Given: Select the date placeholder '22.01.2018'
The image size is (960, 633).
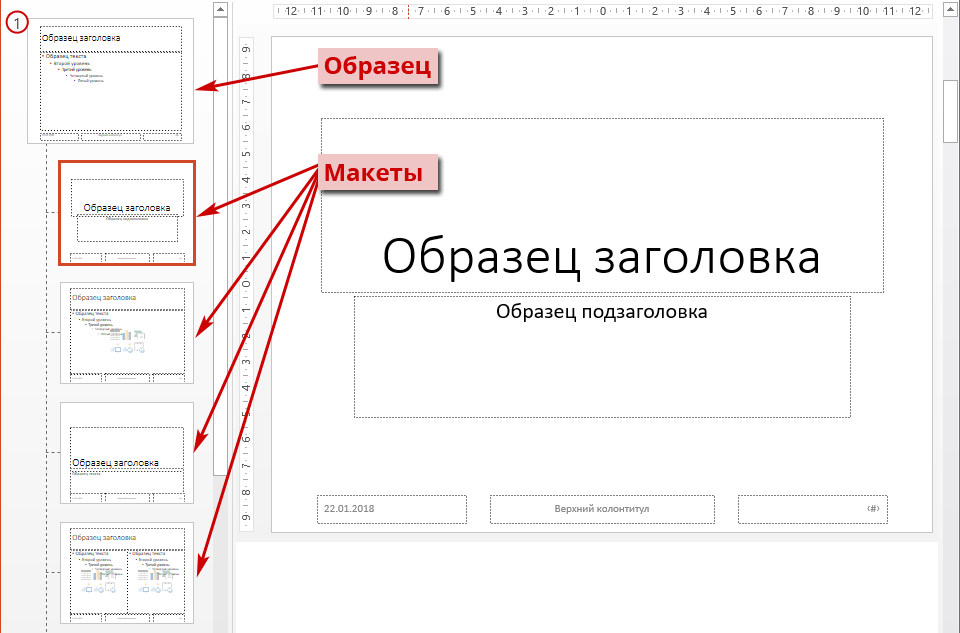Looking at the screenshot, I should (392, 509).
